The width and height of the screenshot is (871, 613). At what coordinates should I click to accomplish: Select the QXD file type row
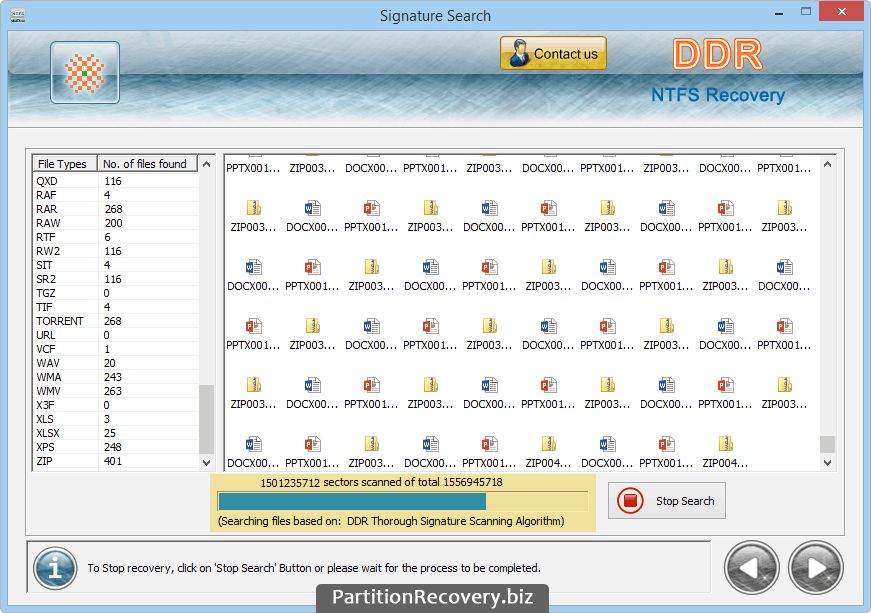click(x=116, y=181)
